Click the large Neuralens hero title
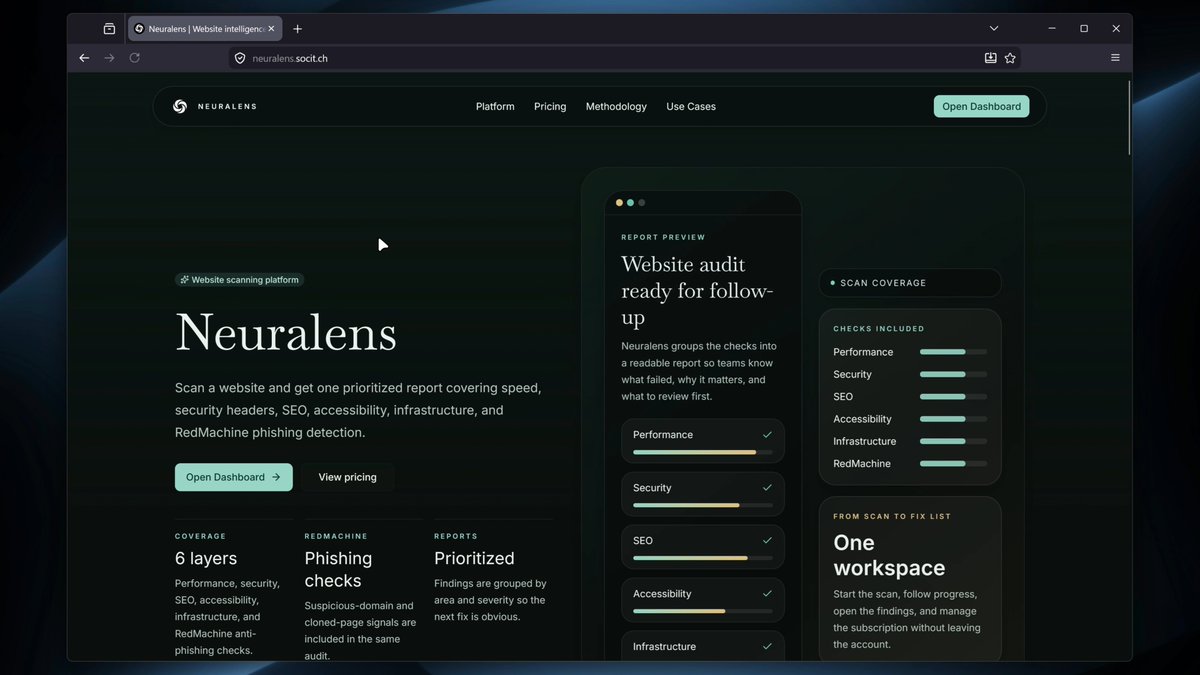Viewport: 1200px width, 675px height. pos(286,333)
